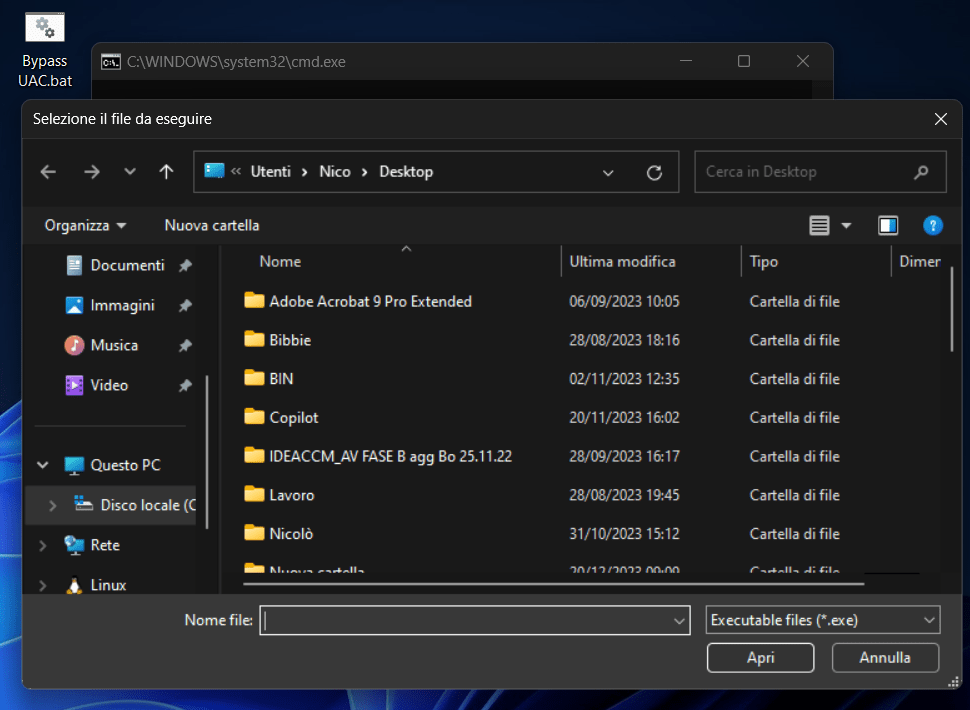Select the Copilot folder

tap(294, 417)
